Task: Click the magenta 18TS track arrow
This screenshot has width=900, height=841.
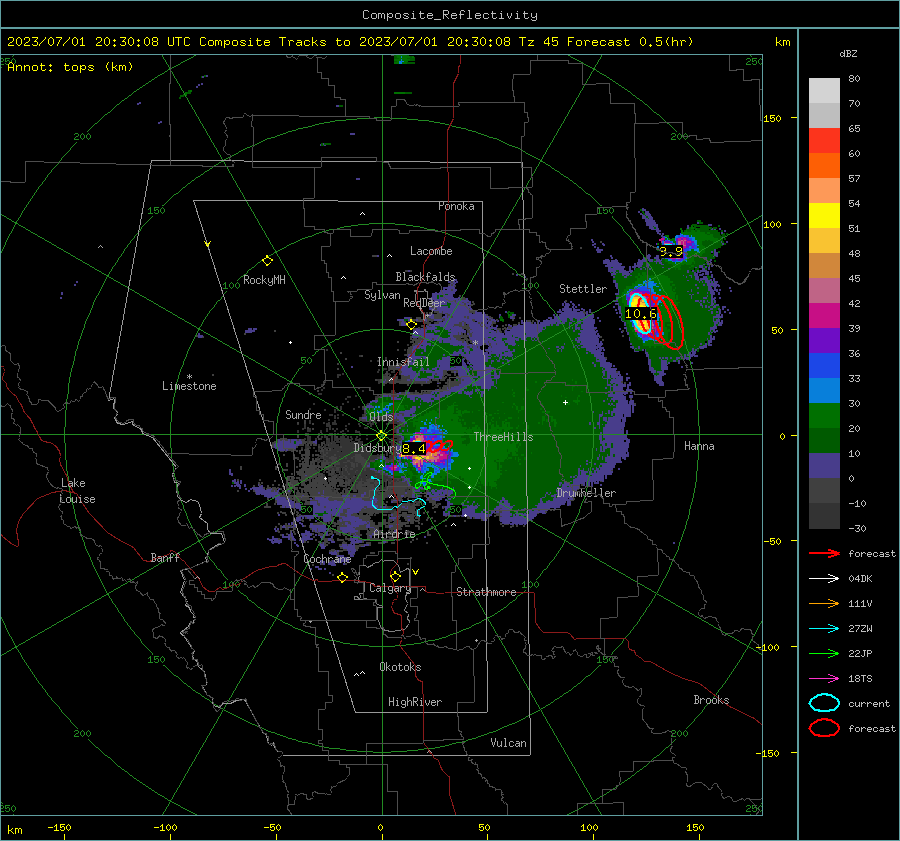Action: tap(824, 679)
